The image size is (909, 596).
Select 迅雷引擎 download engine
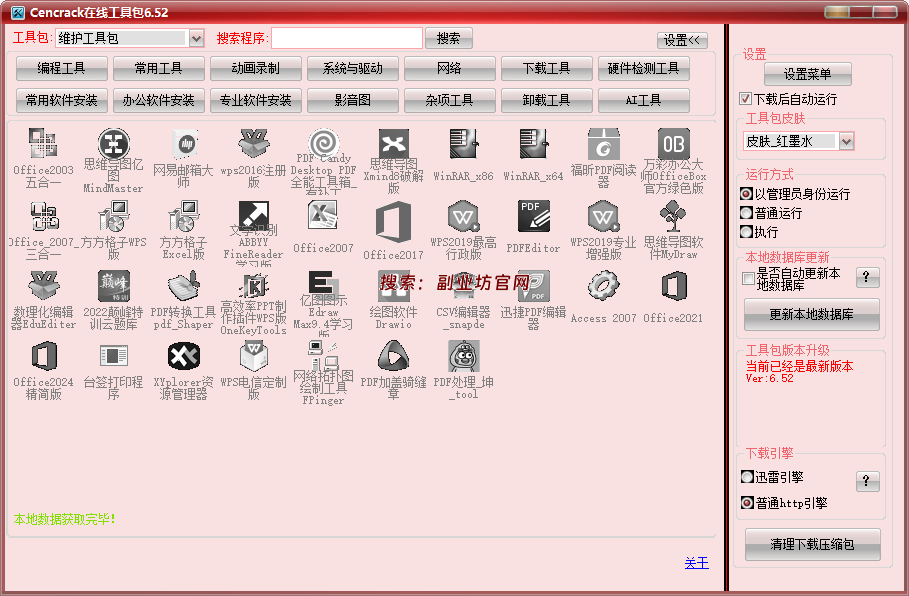pos(747,477)
